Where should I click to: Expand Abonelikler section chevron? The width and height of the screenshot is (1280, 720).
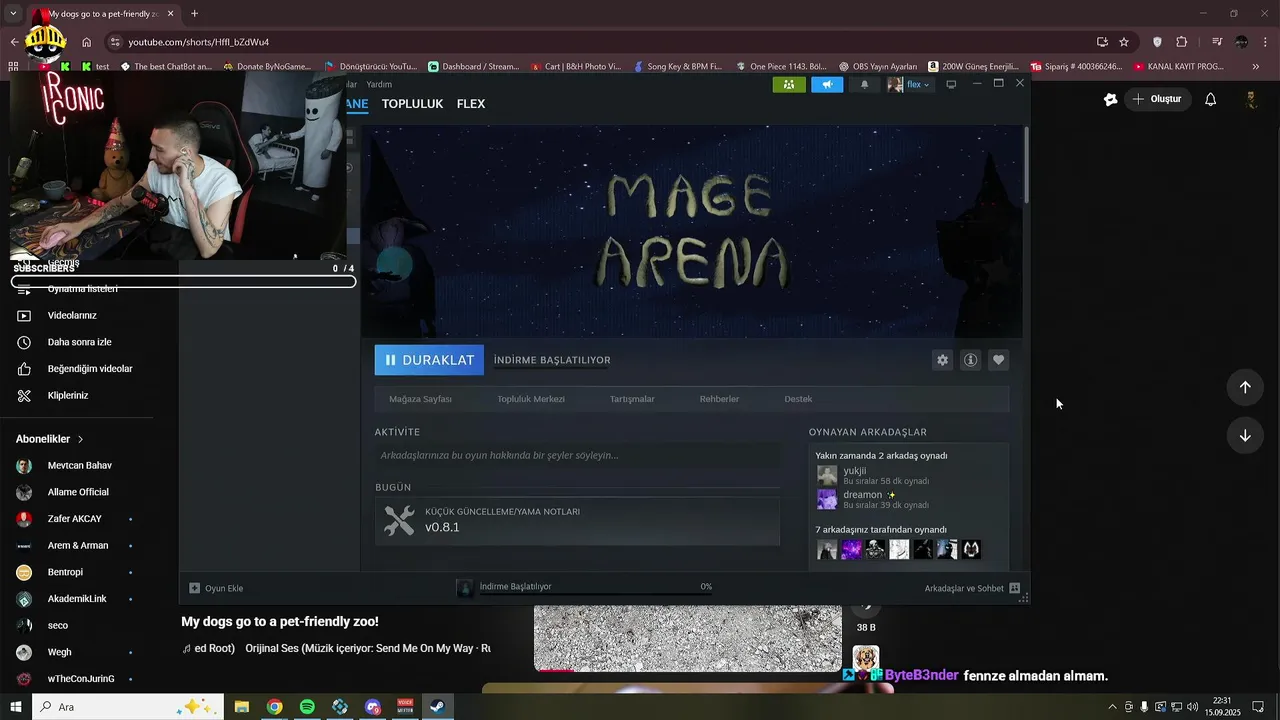[81, 439]
